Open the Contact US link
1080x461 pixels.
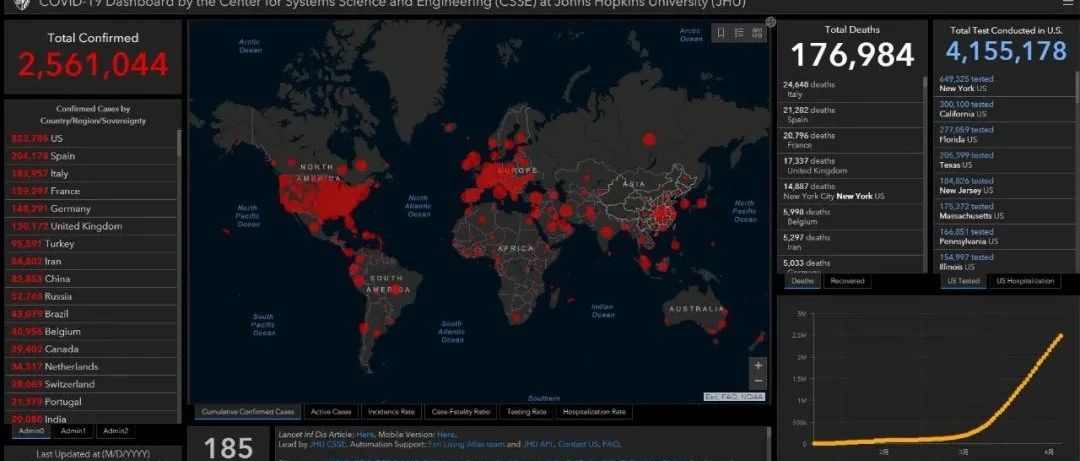tap(579, 444)
